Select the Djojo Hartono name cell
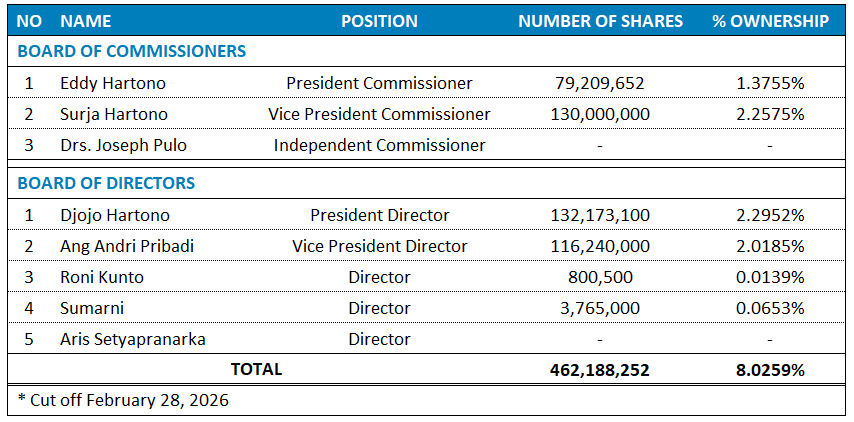Viewport: 854px width, 422px height. 115,215
